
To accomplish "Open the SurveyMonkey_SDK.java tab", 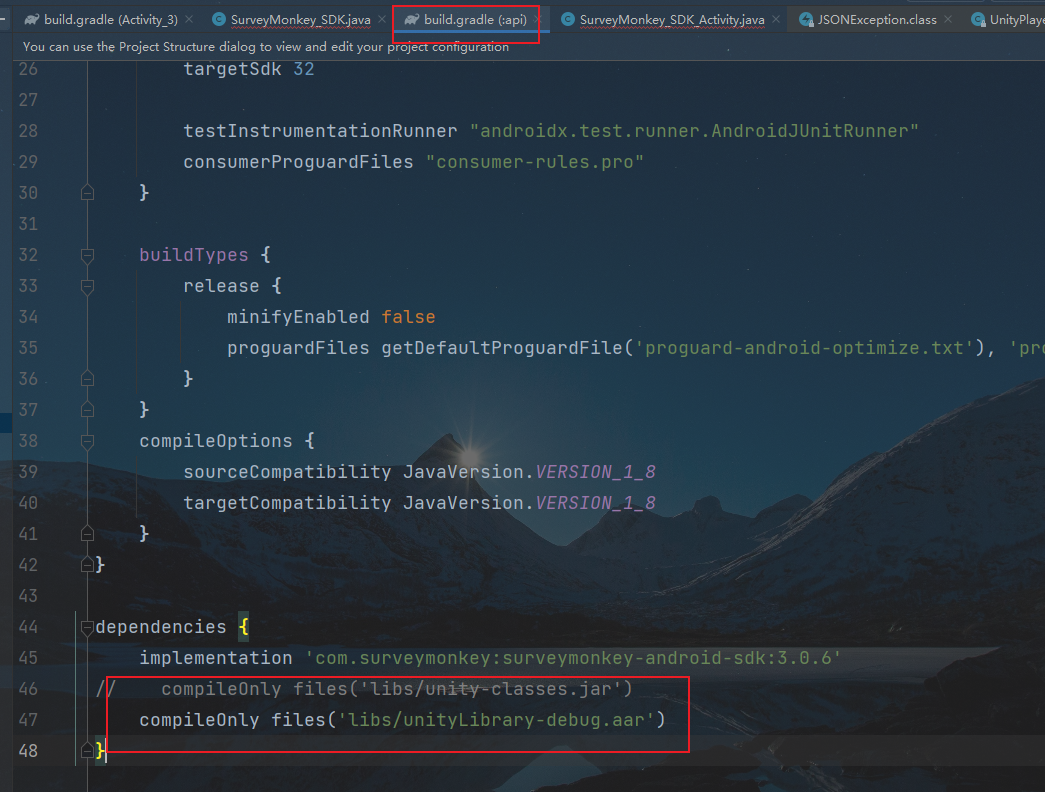I will point(300,20).
